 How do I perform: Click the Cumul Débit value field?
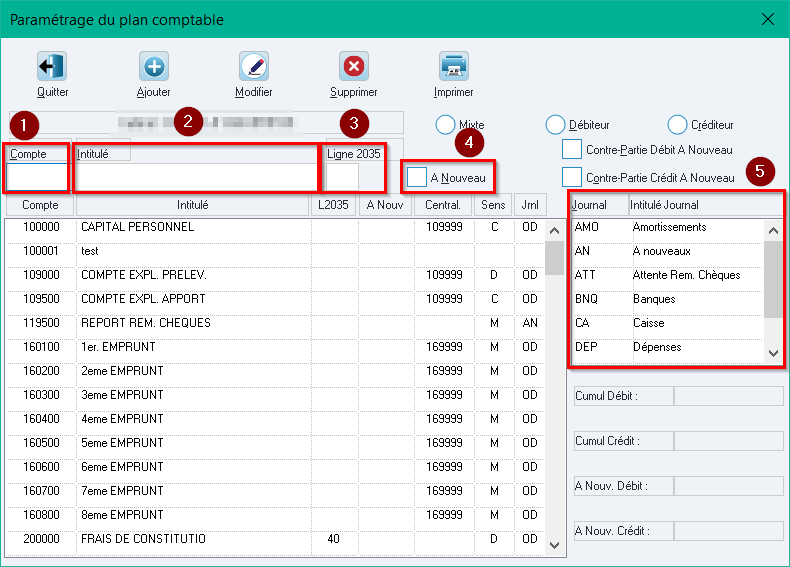click(729, 396)
